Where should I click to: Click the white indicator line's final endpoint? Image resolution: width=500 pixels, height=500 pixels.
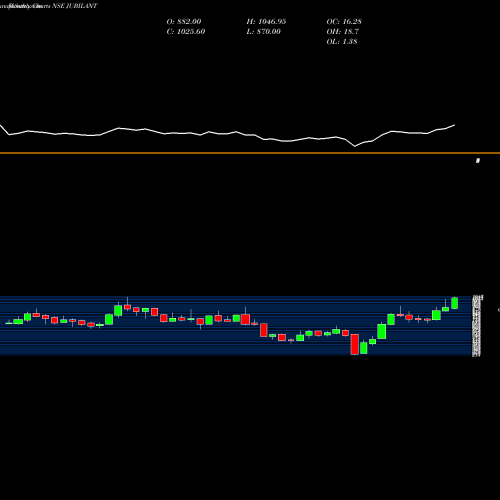coord(455,125)
